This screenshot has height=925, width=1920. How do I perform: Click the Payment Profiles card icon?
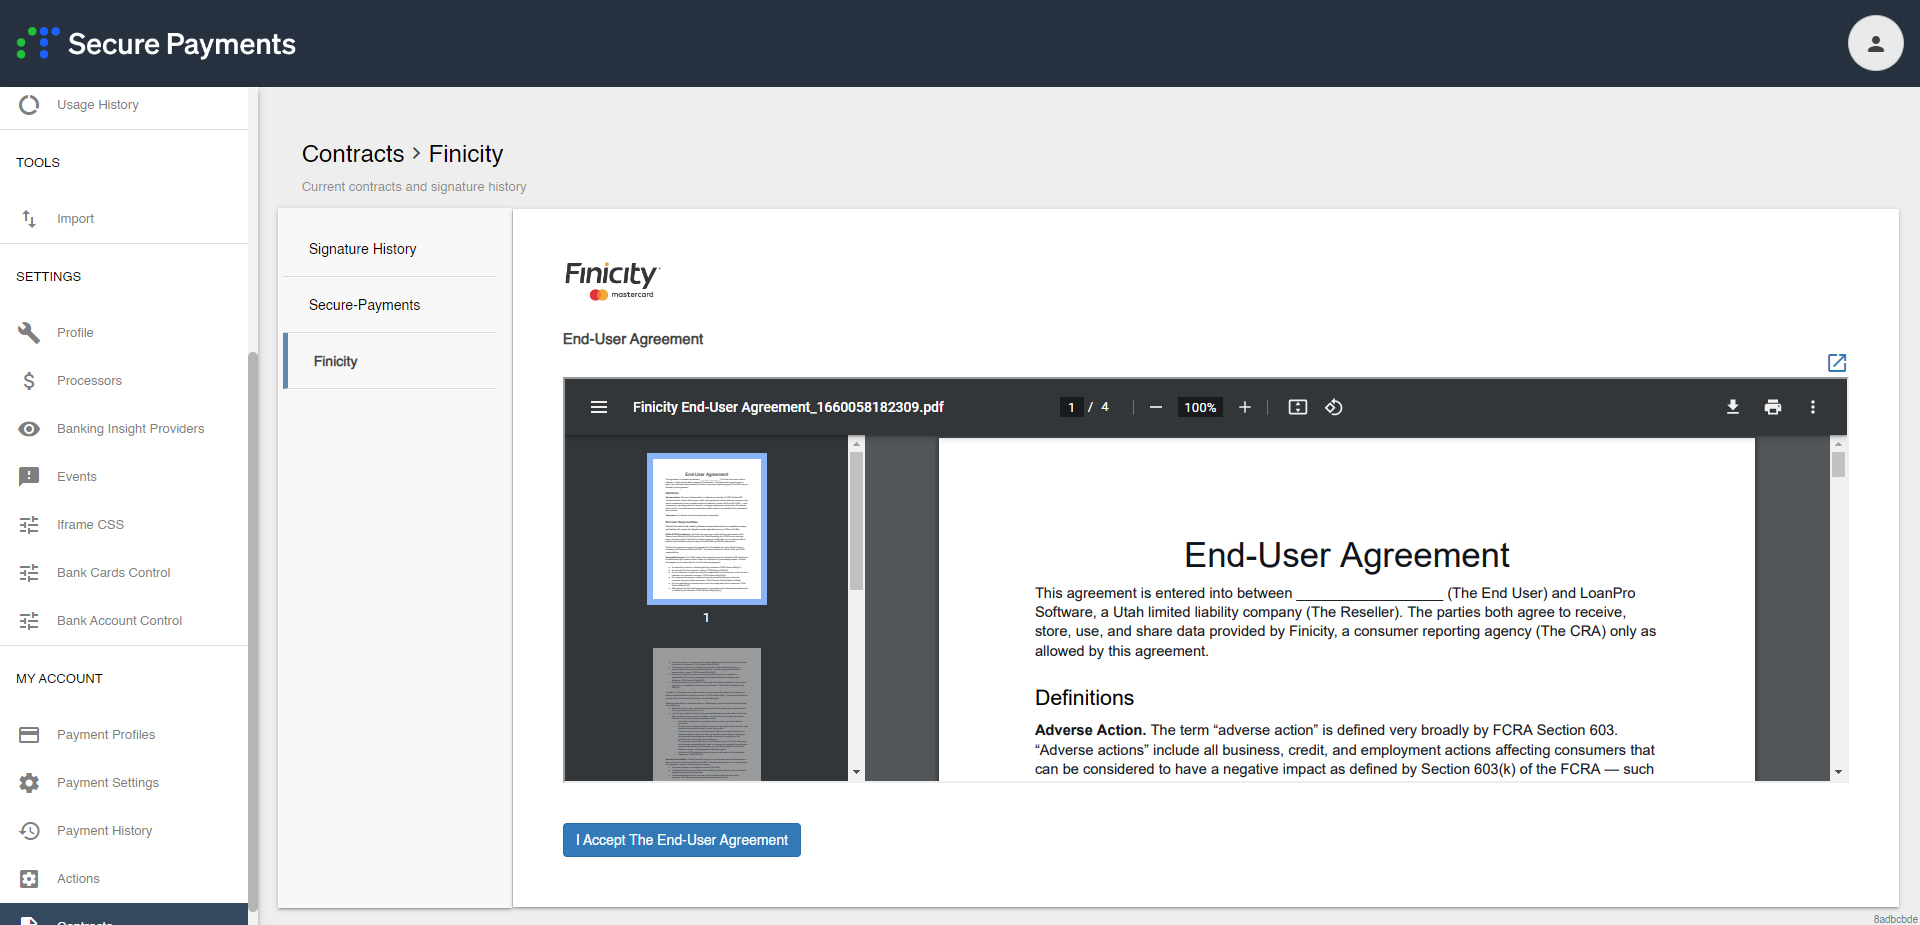[29, 735]
